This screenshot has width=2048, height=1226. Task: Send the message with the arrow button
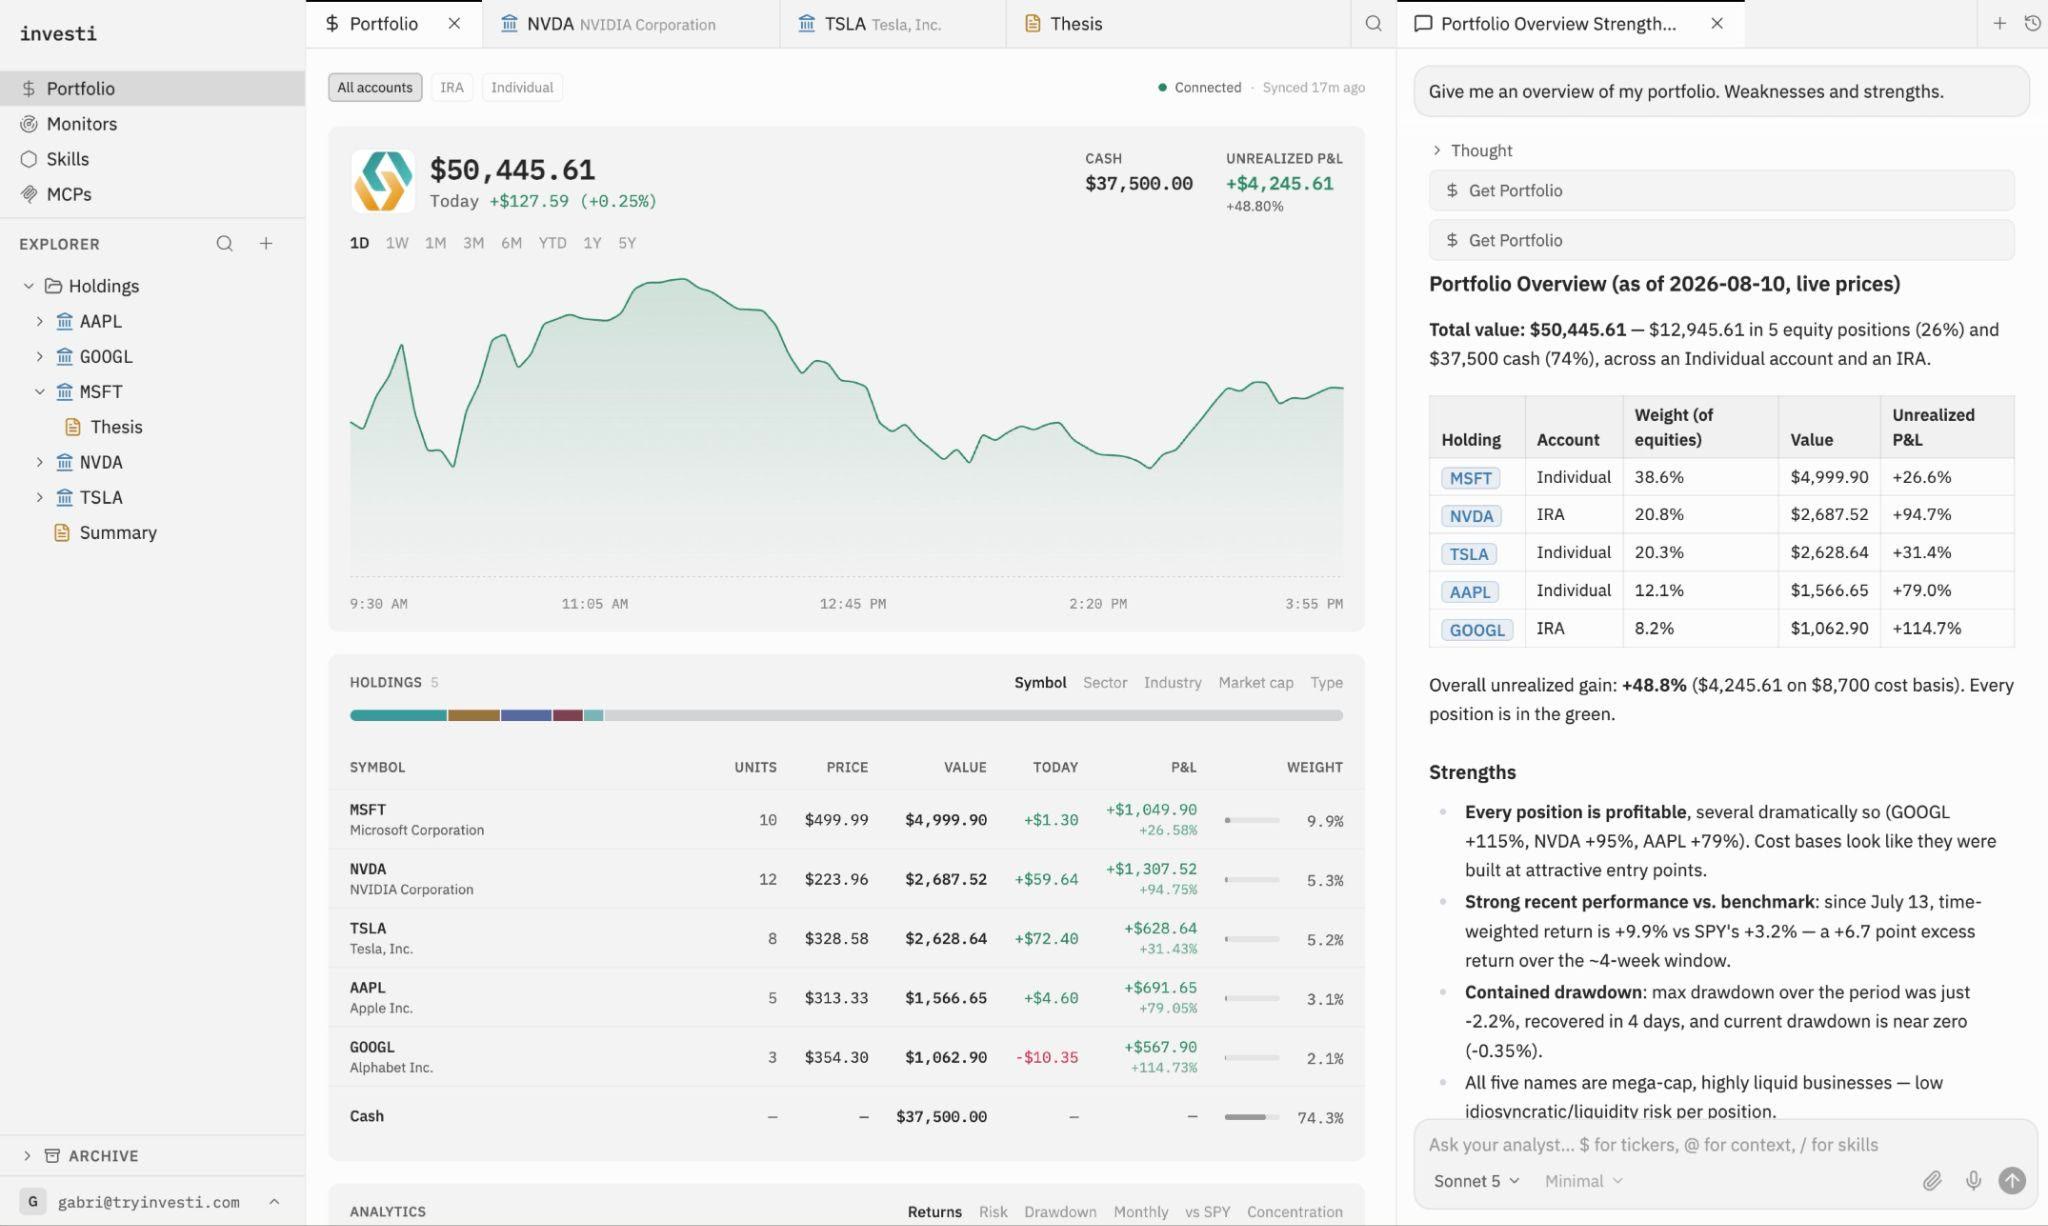[2012, 1181]
